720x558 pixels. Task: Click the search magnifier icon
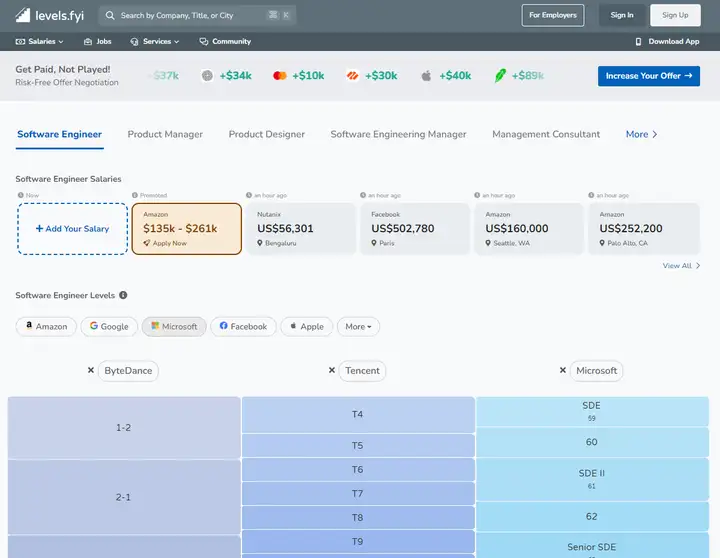[110, 16]
